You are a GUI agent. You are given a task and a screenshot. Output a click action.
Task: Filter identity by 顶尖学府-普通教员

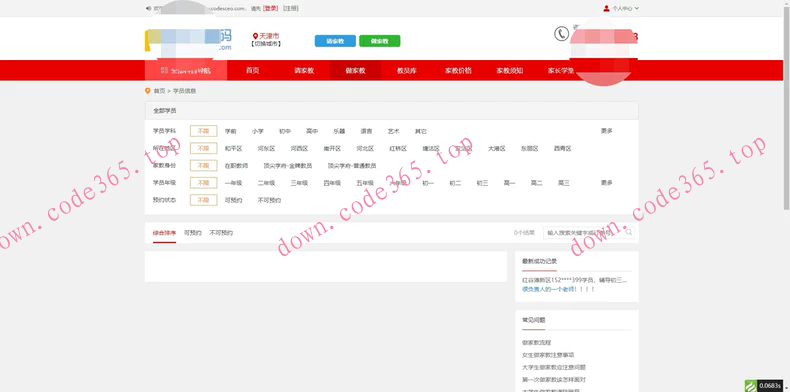352,166
